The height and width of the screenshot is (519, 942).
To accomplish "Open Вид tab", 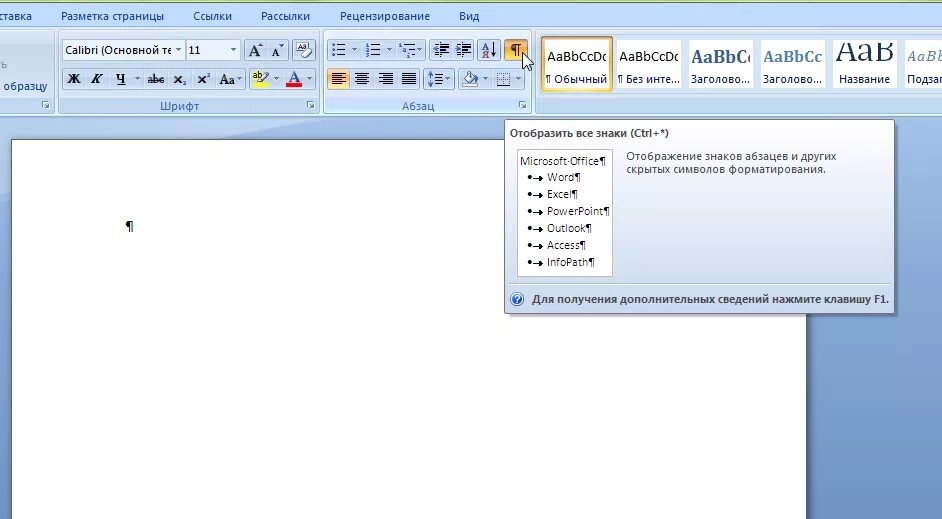I will click(469, 16).
